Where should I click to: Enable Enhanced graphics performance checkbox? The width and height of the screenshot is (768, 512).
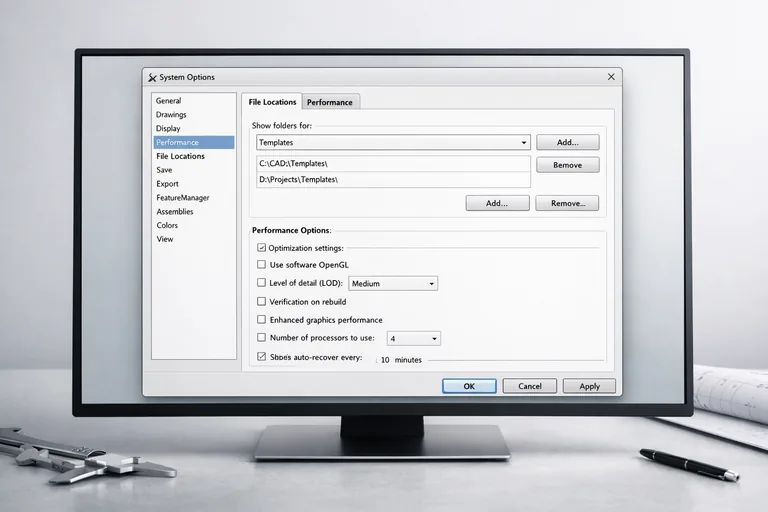262,319
